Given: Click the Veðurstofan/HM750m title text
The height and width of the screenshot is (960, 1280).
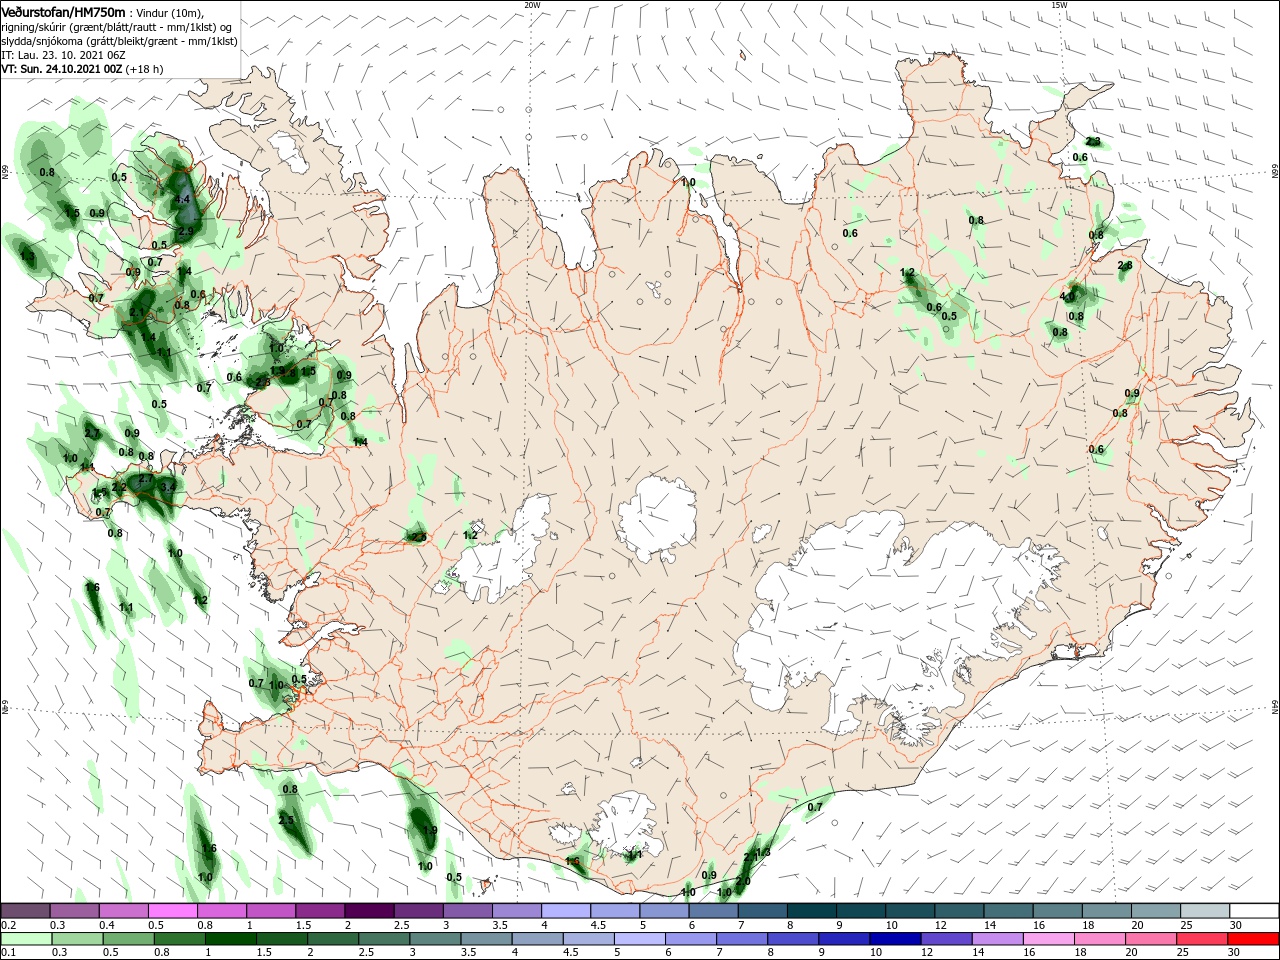Looking at the screenshot, I should click(x=63, y=11).
